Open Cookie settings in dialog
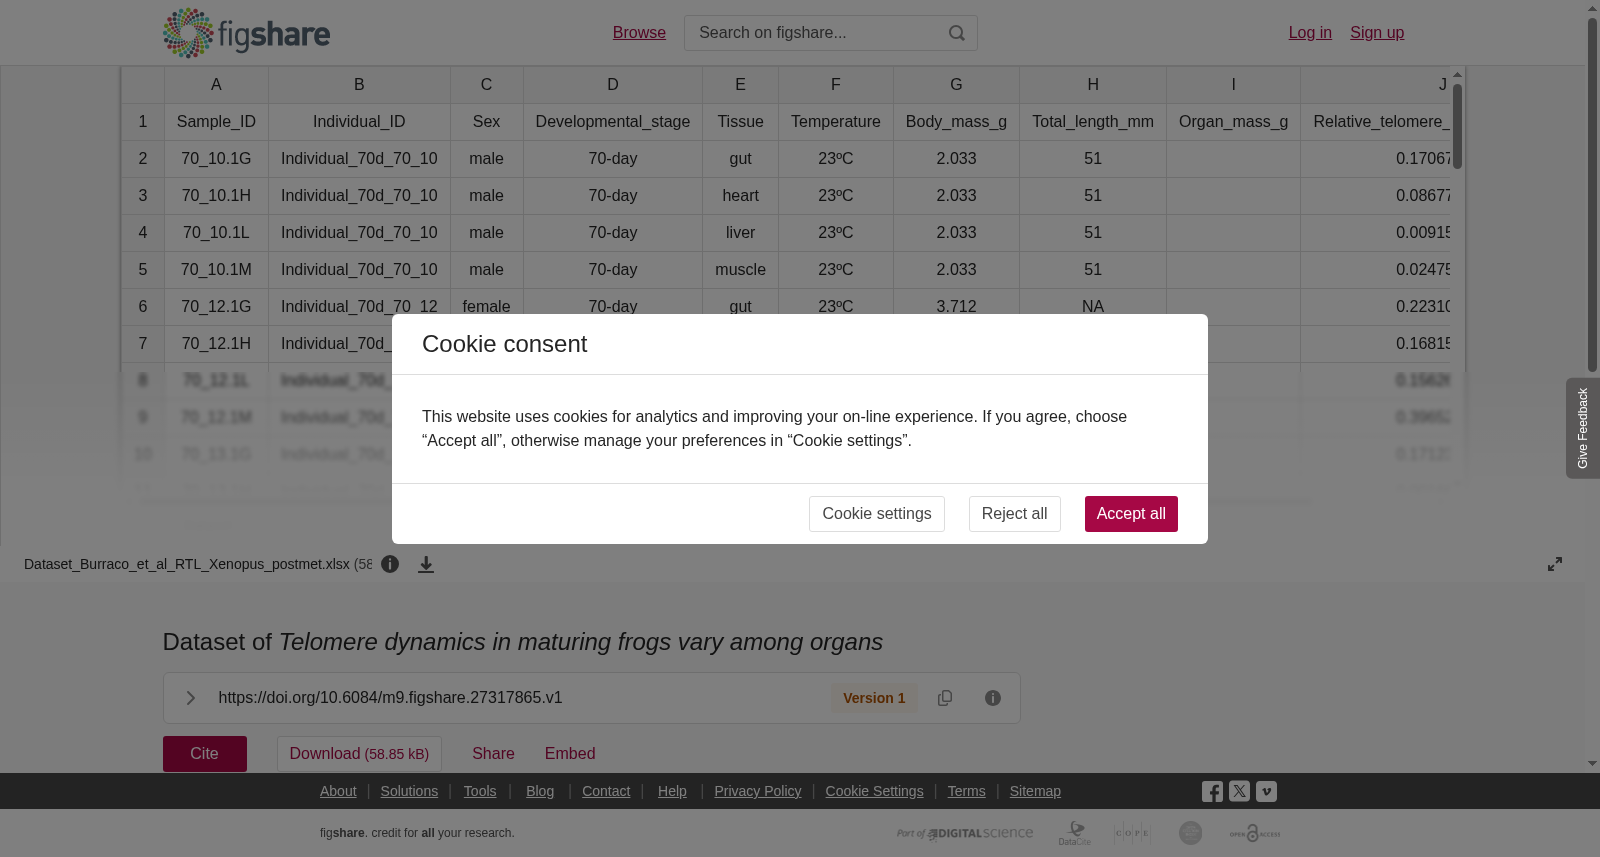Image resolution: width=1600 pixels, height=857 pixels. click(x=877, y=514)
